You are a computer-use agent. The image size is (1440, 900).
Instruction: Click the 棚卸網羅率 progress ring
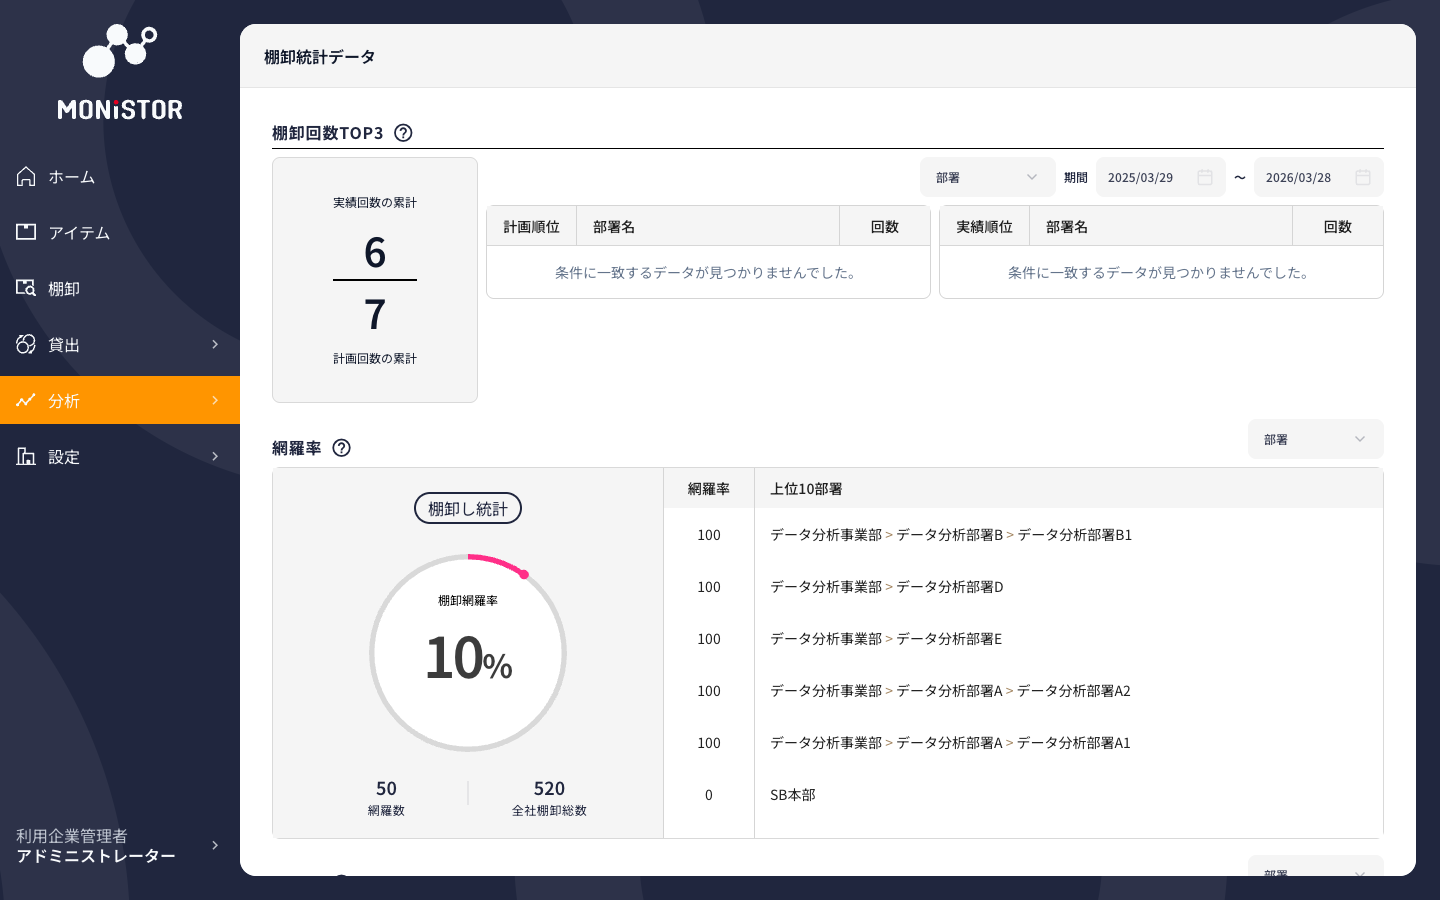[x=468, y=653]
